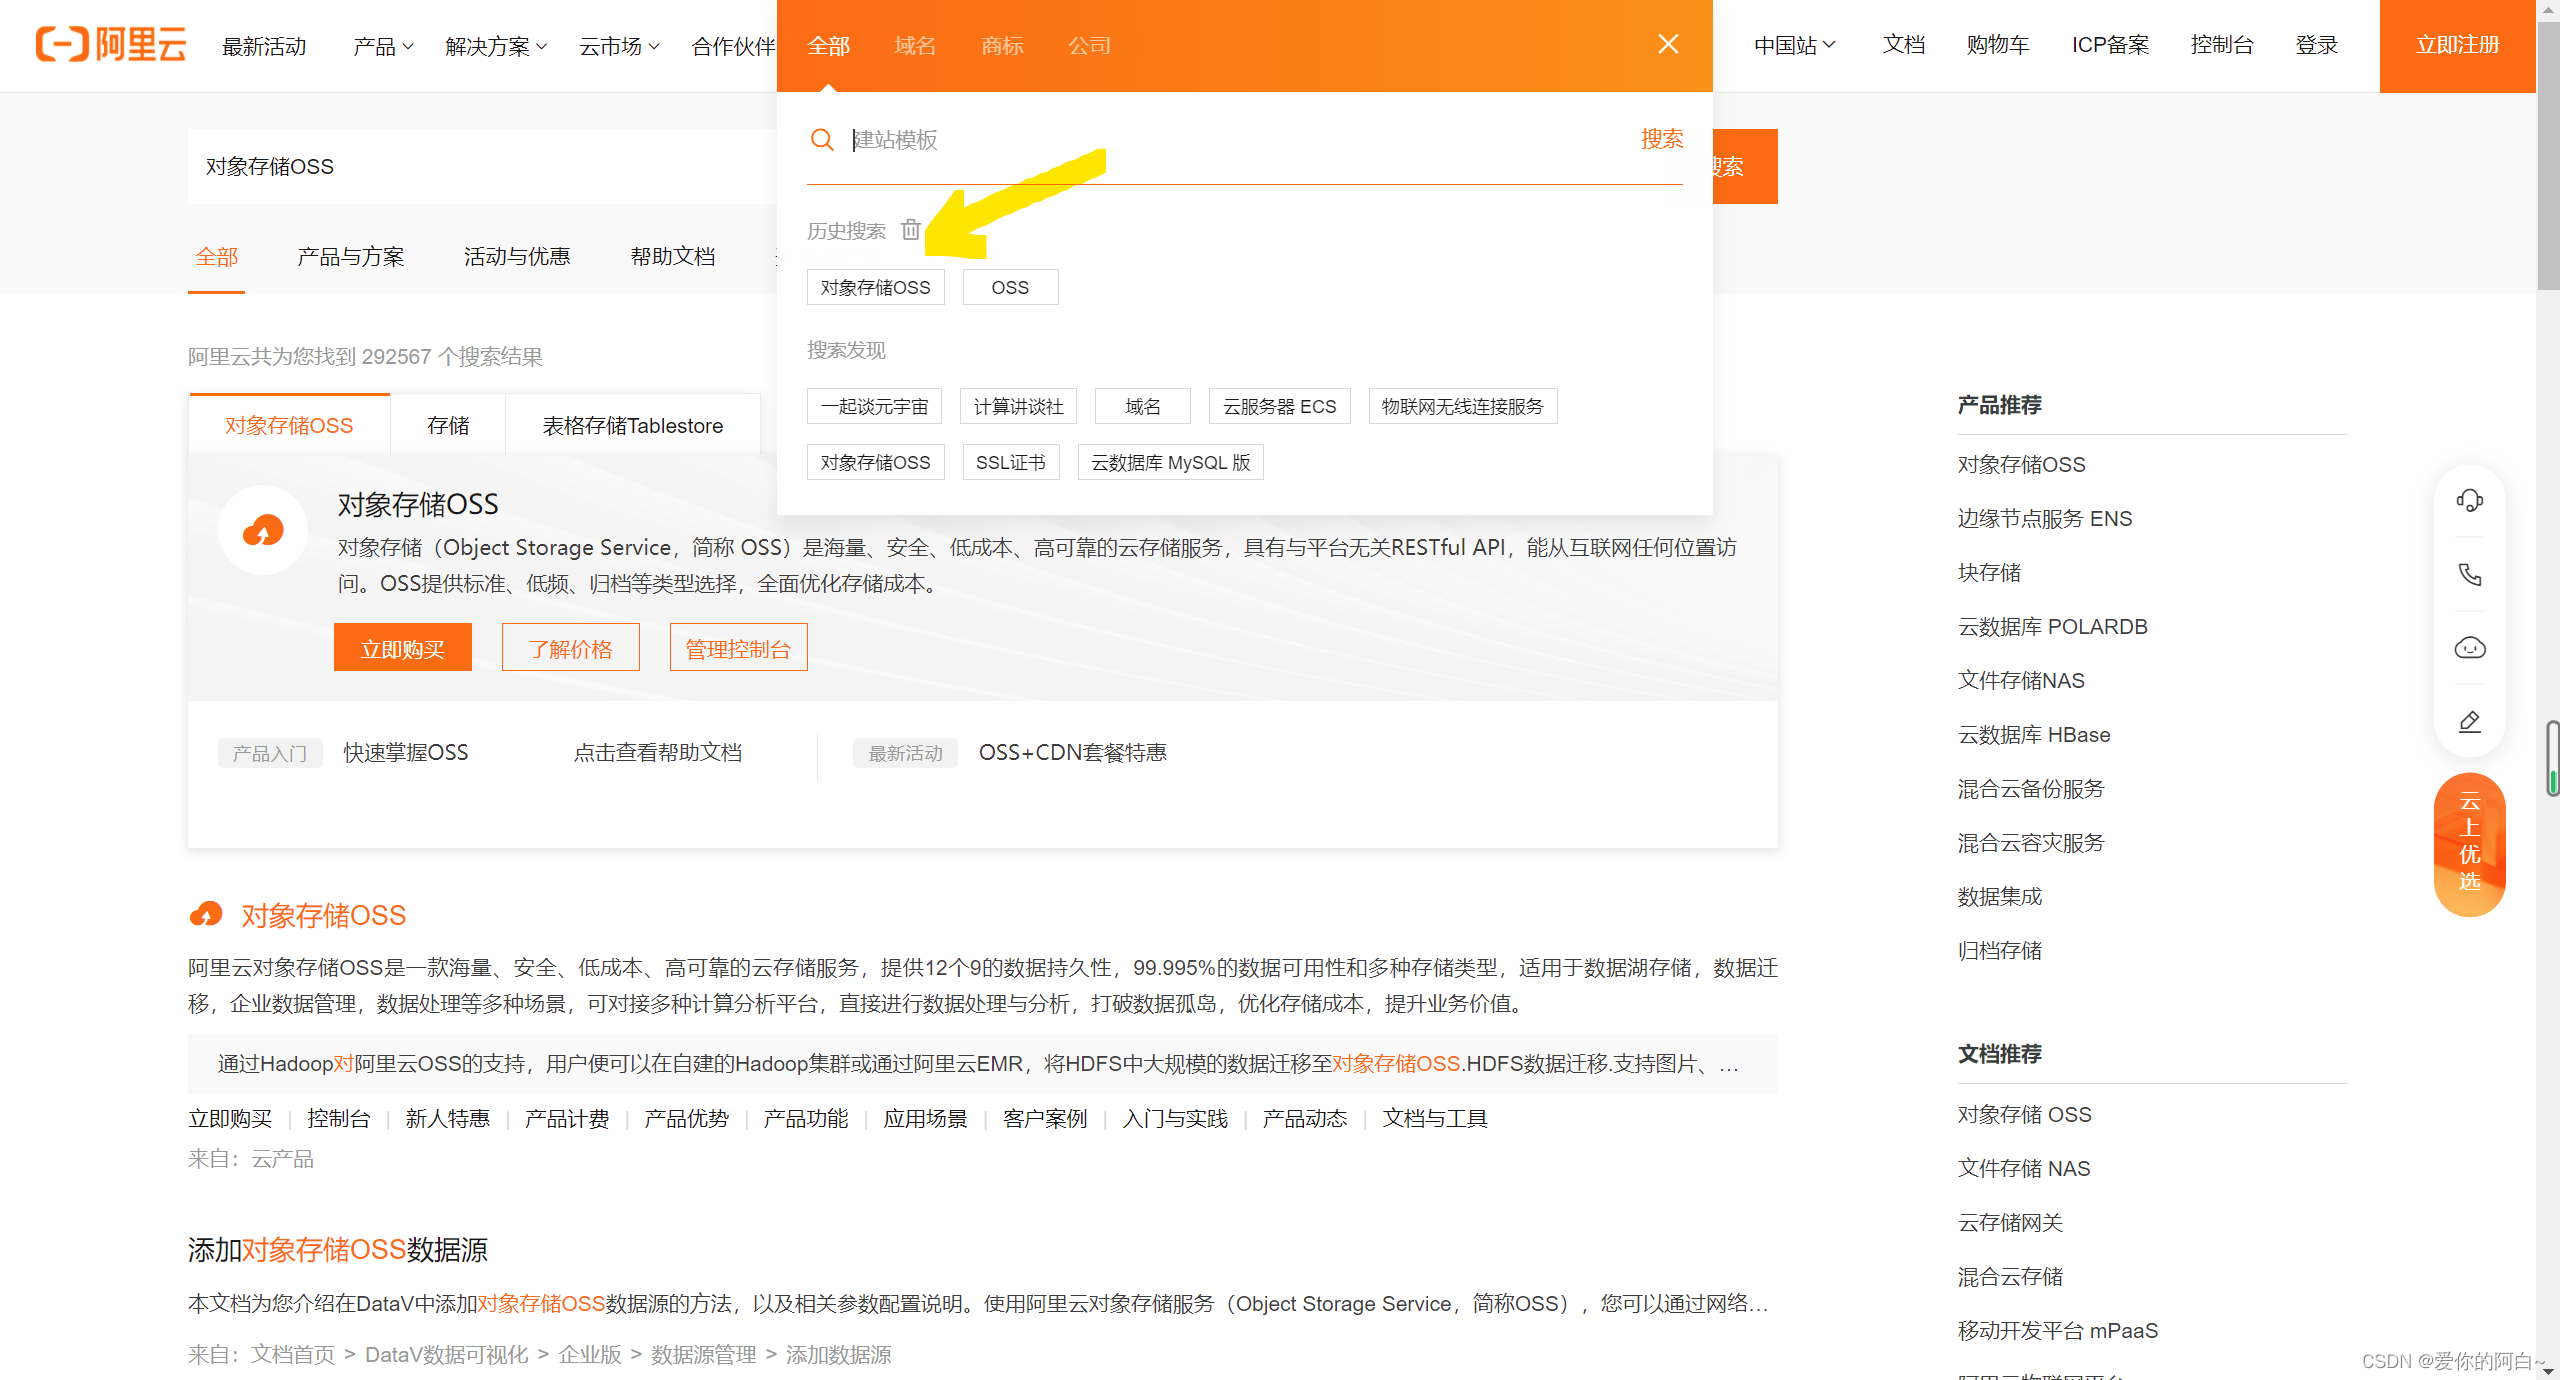Choose OSS from search history

click(1010, 287)
